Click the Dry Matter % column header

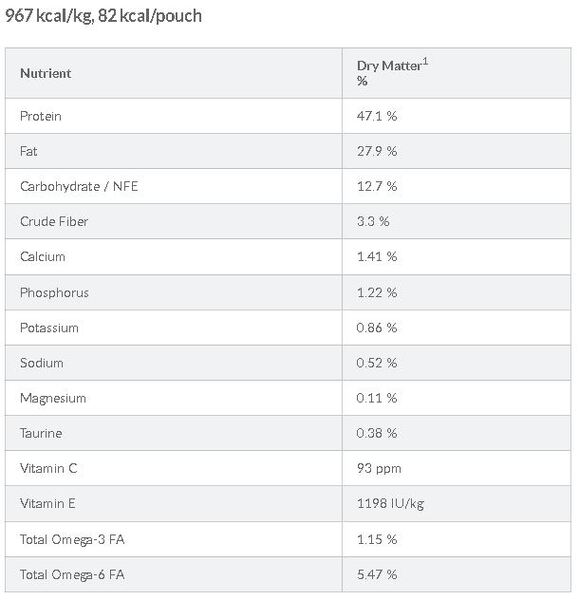(x=392, y=73)
